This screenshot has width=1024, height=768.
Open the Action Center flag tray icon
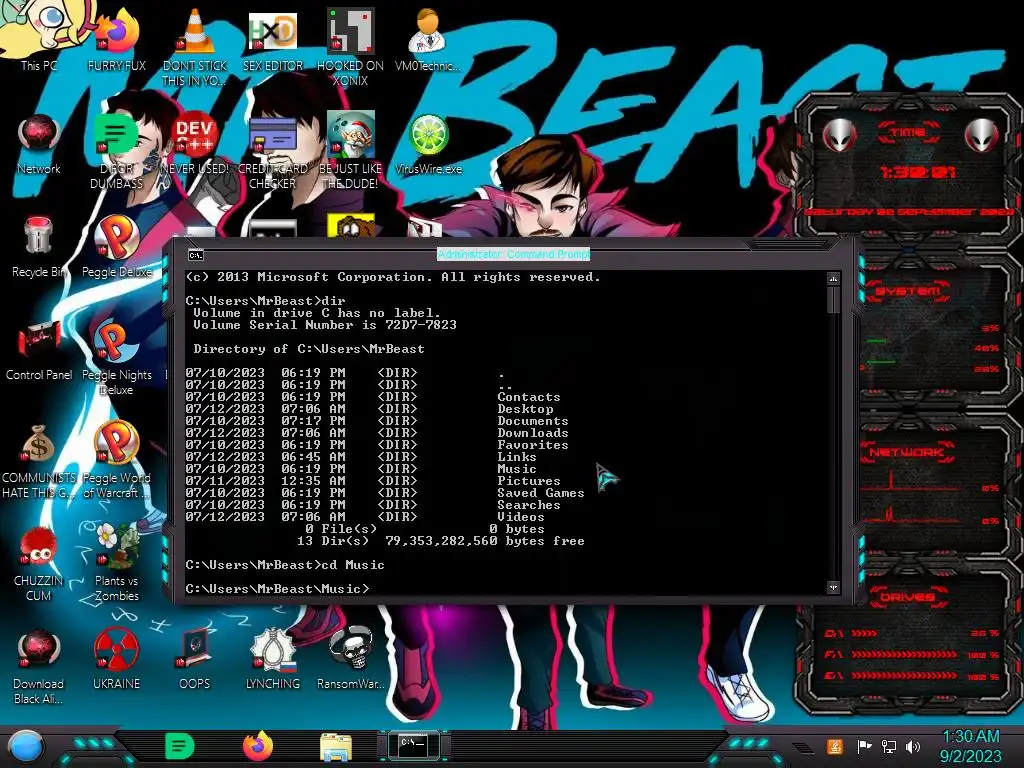tap(864, 746)
